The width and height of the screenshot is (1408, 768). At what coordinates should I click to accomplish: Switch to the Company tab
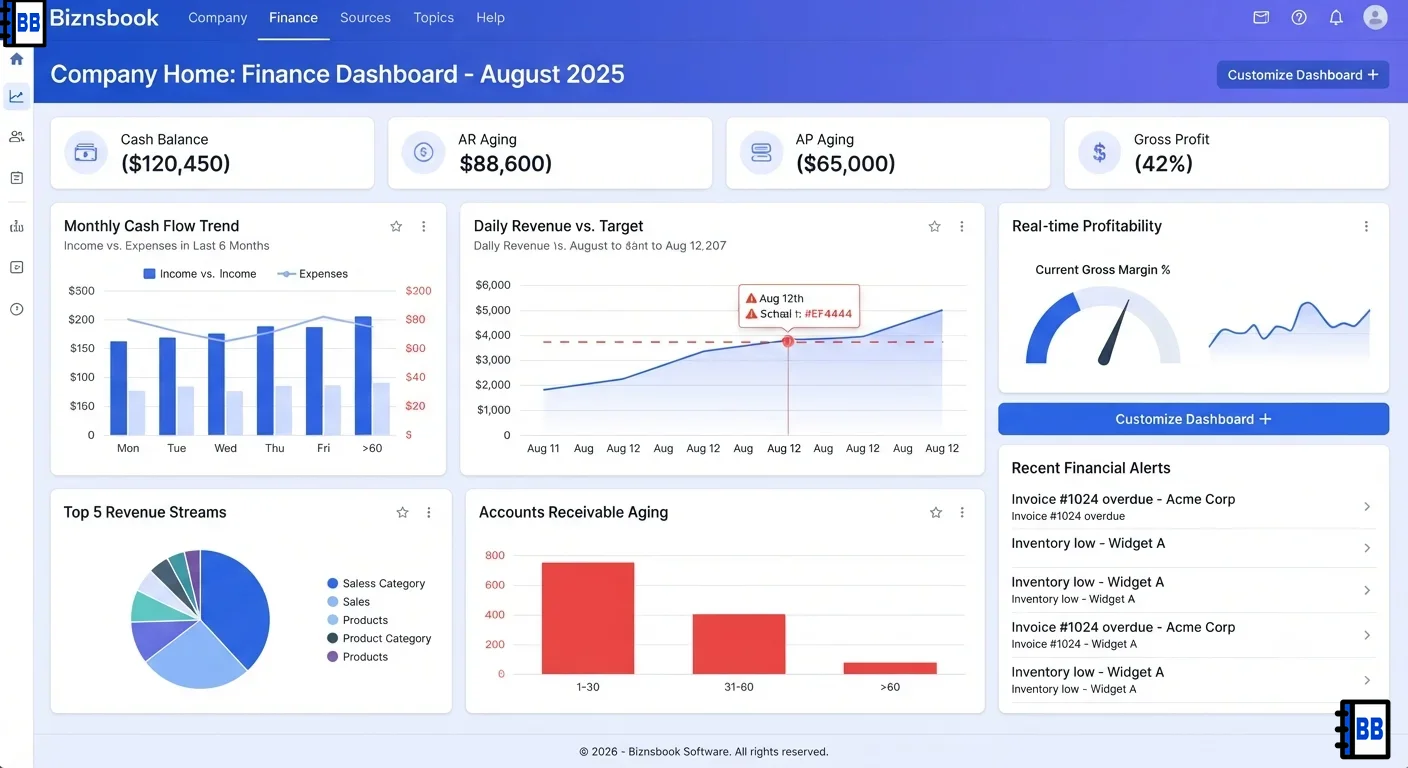(218, 18)
